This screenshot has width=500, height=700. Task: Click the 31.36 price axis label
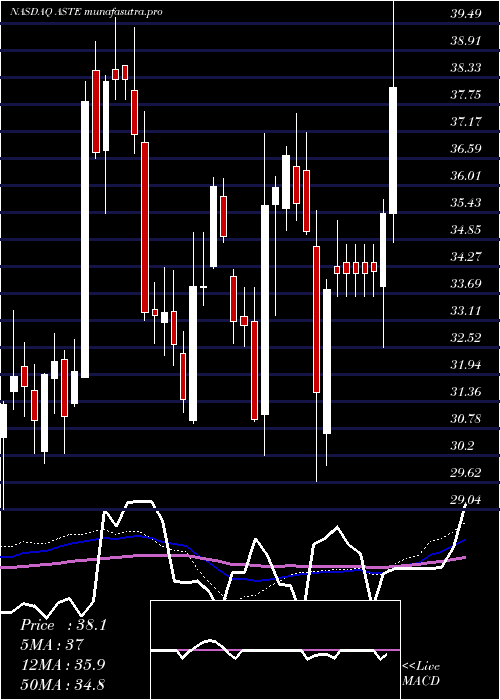click(466, 392)
